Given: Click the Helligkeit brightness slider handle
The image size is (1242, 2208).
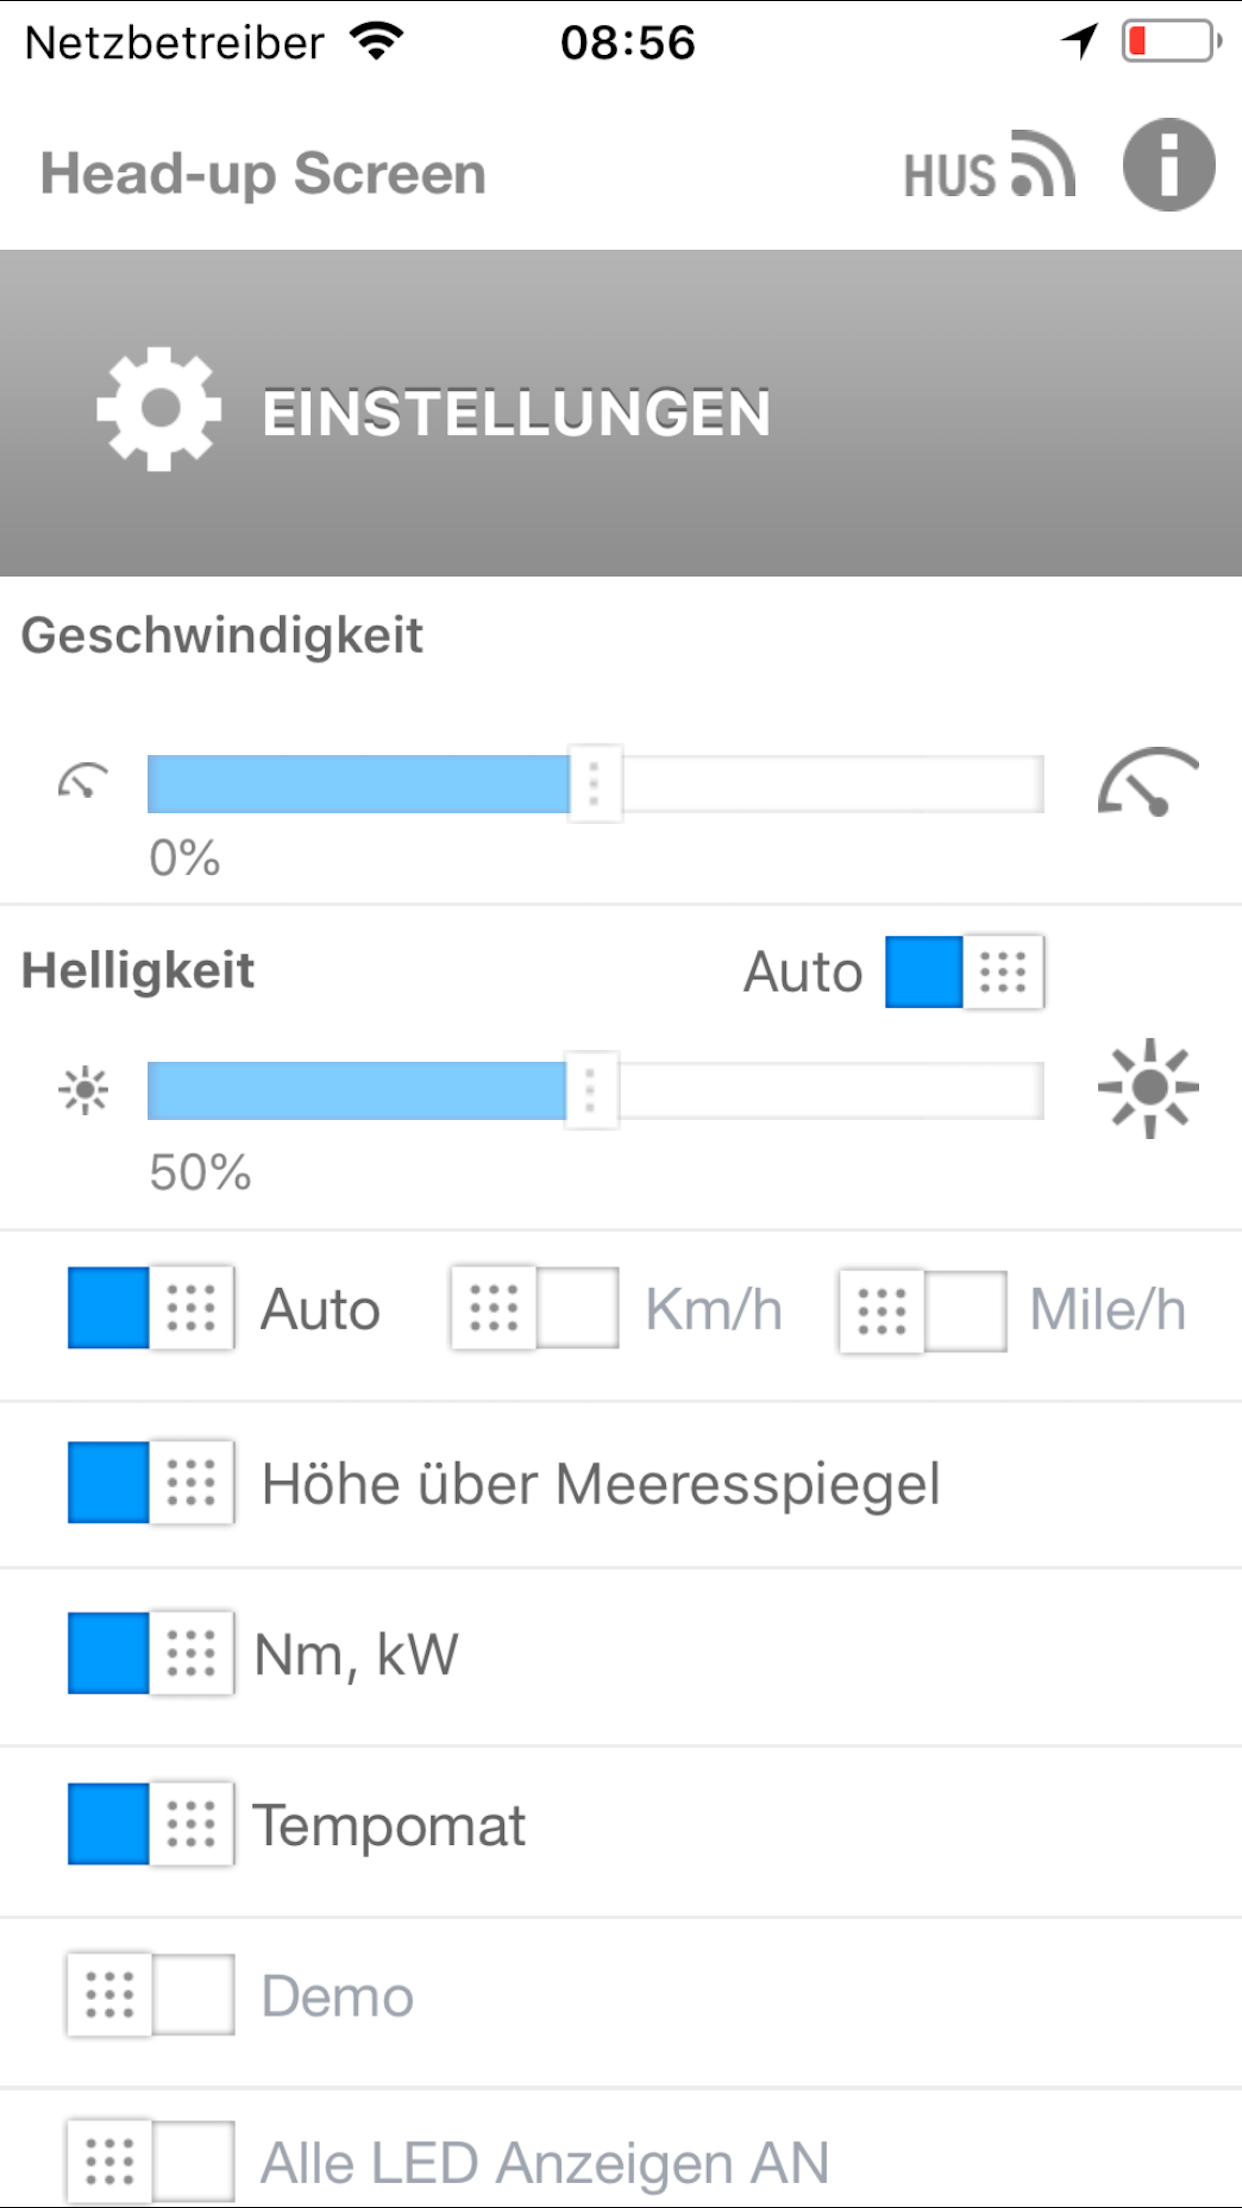Looking at the screenshot, I should tap(591, 1090).
